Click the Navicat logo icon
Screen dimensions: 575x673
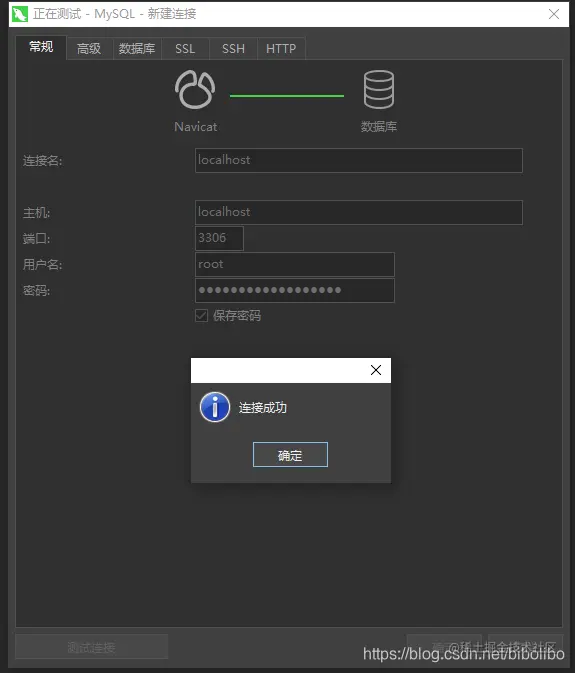195,90
